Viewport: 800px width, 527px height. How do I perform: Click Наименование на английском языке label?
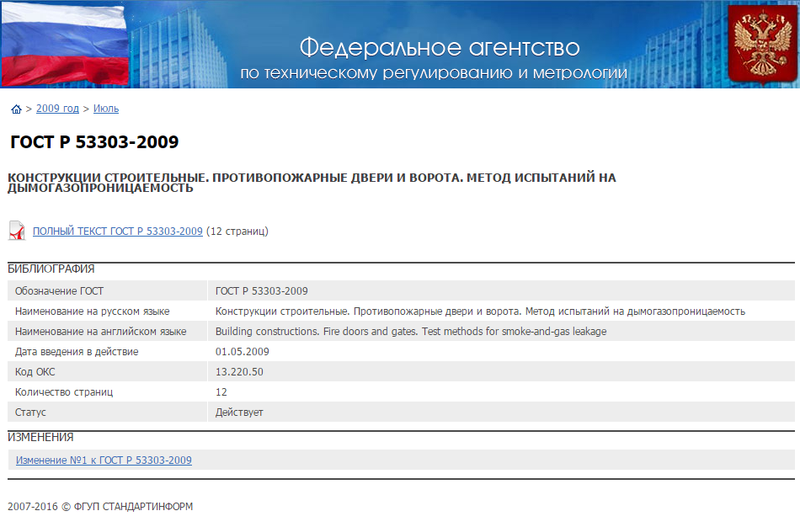(101, 332)
